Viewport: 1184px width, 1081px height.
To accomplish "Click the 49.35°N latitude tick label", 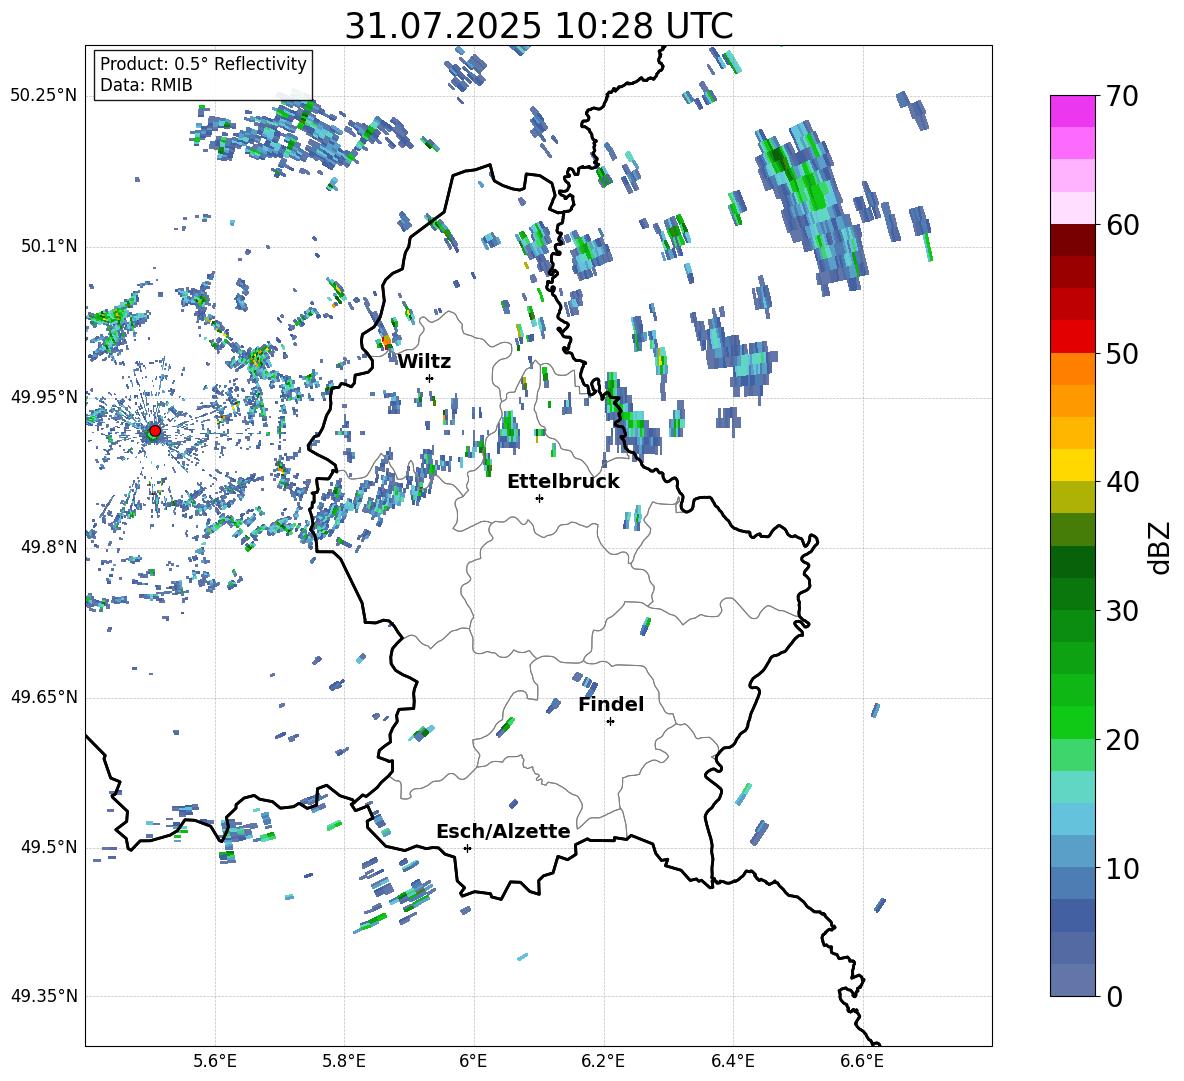I will coord(44,996).
